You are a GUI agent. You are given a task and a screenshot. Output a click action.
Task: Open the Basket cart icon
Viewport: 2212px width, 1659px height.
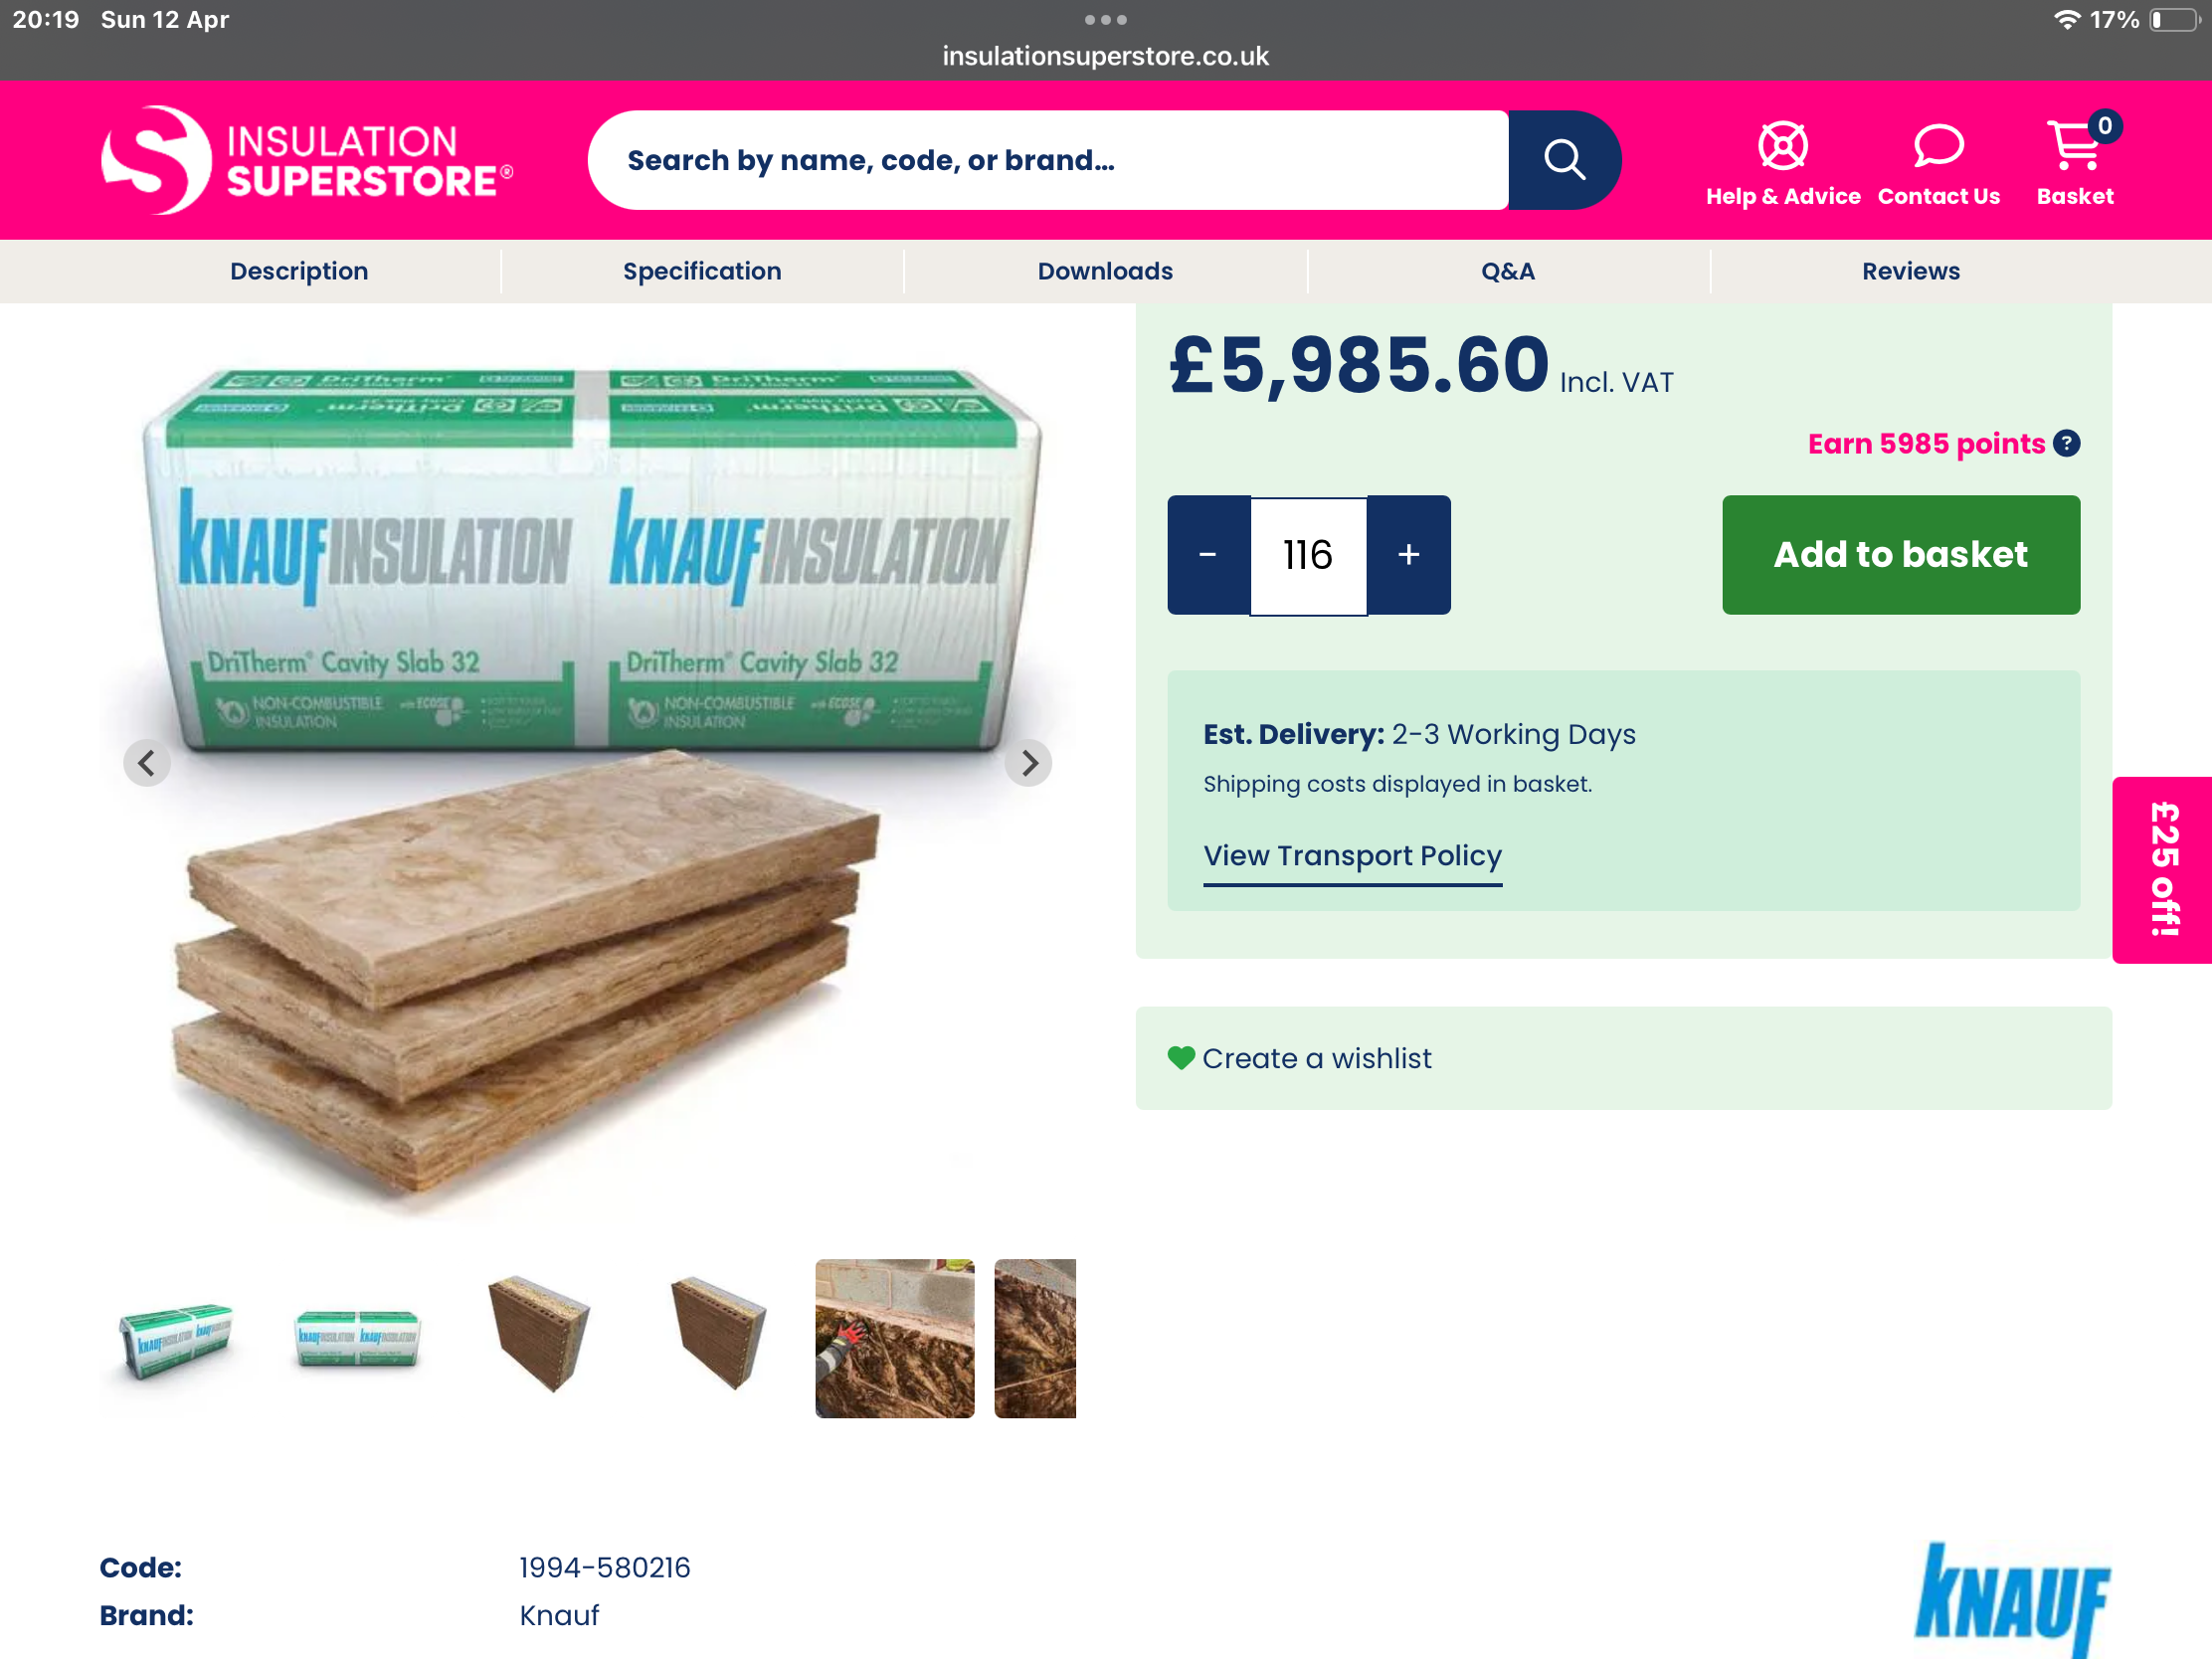tap(2075, 146)
